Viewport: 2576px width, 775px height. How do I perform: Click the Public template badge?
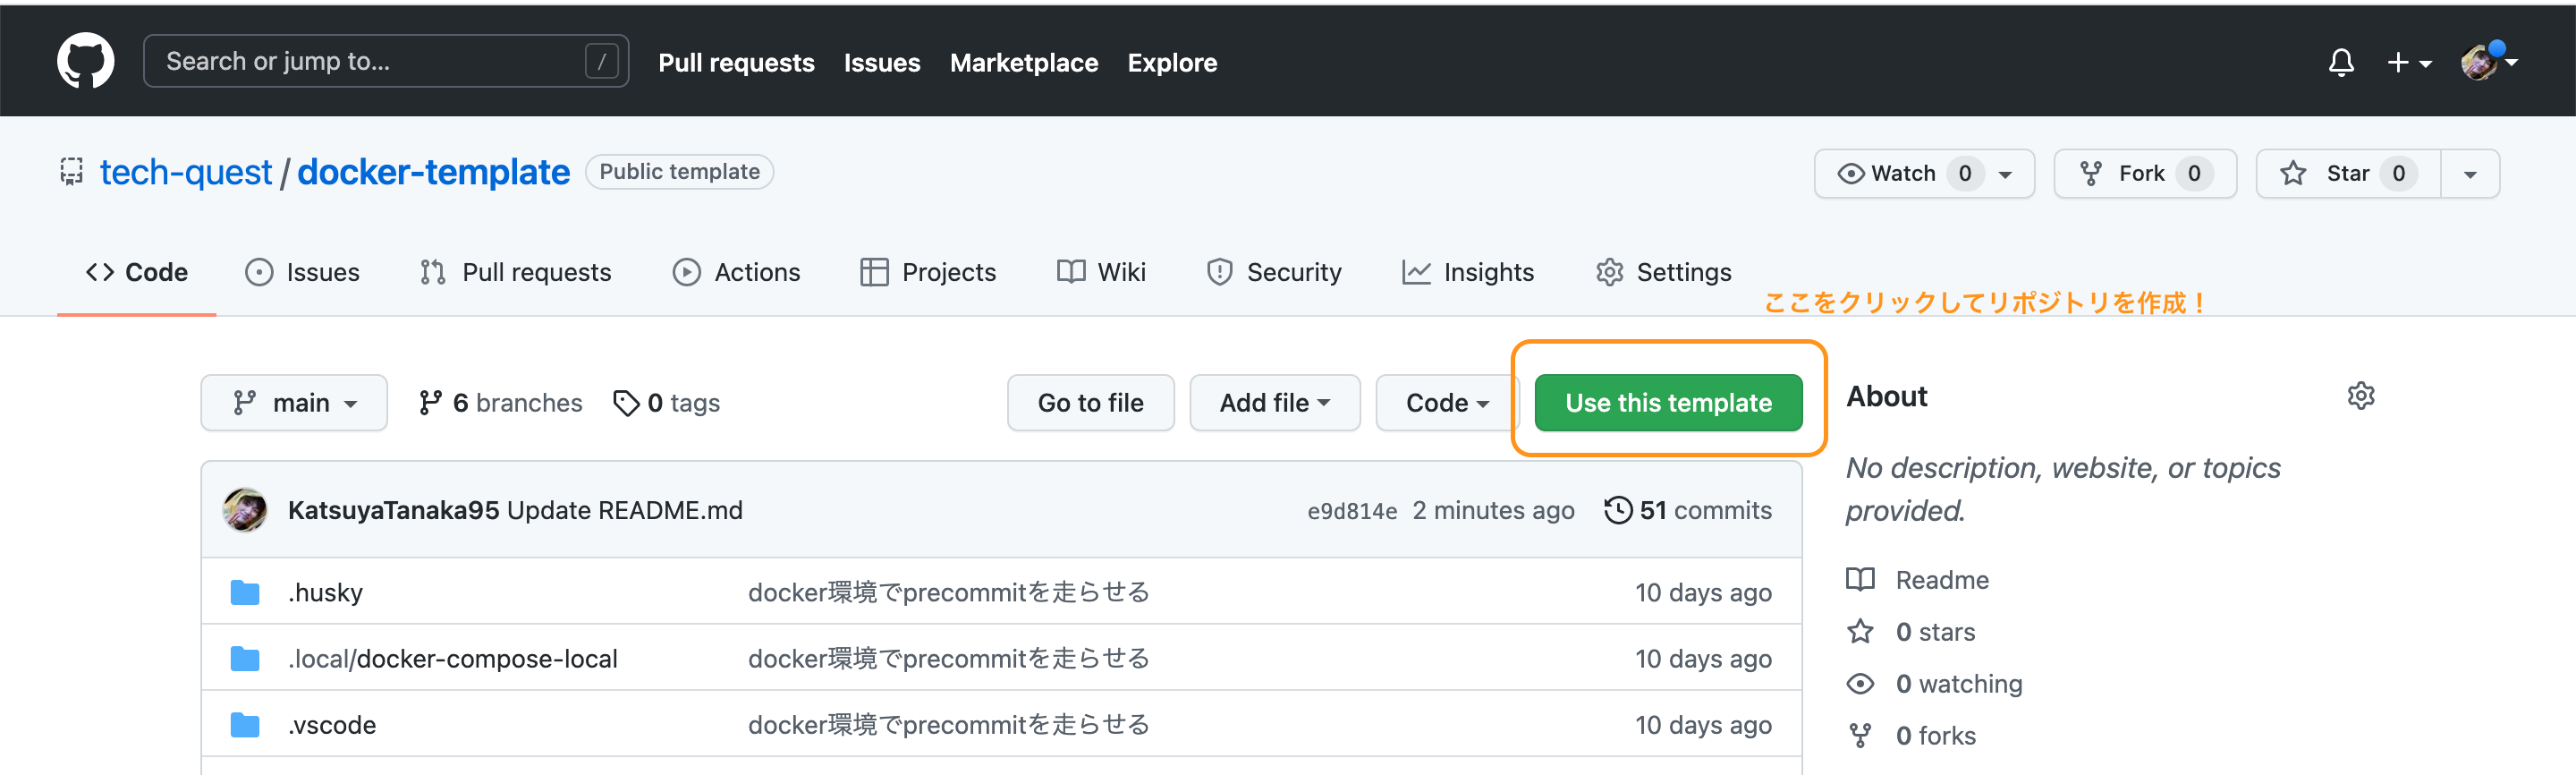point(679,172)
